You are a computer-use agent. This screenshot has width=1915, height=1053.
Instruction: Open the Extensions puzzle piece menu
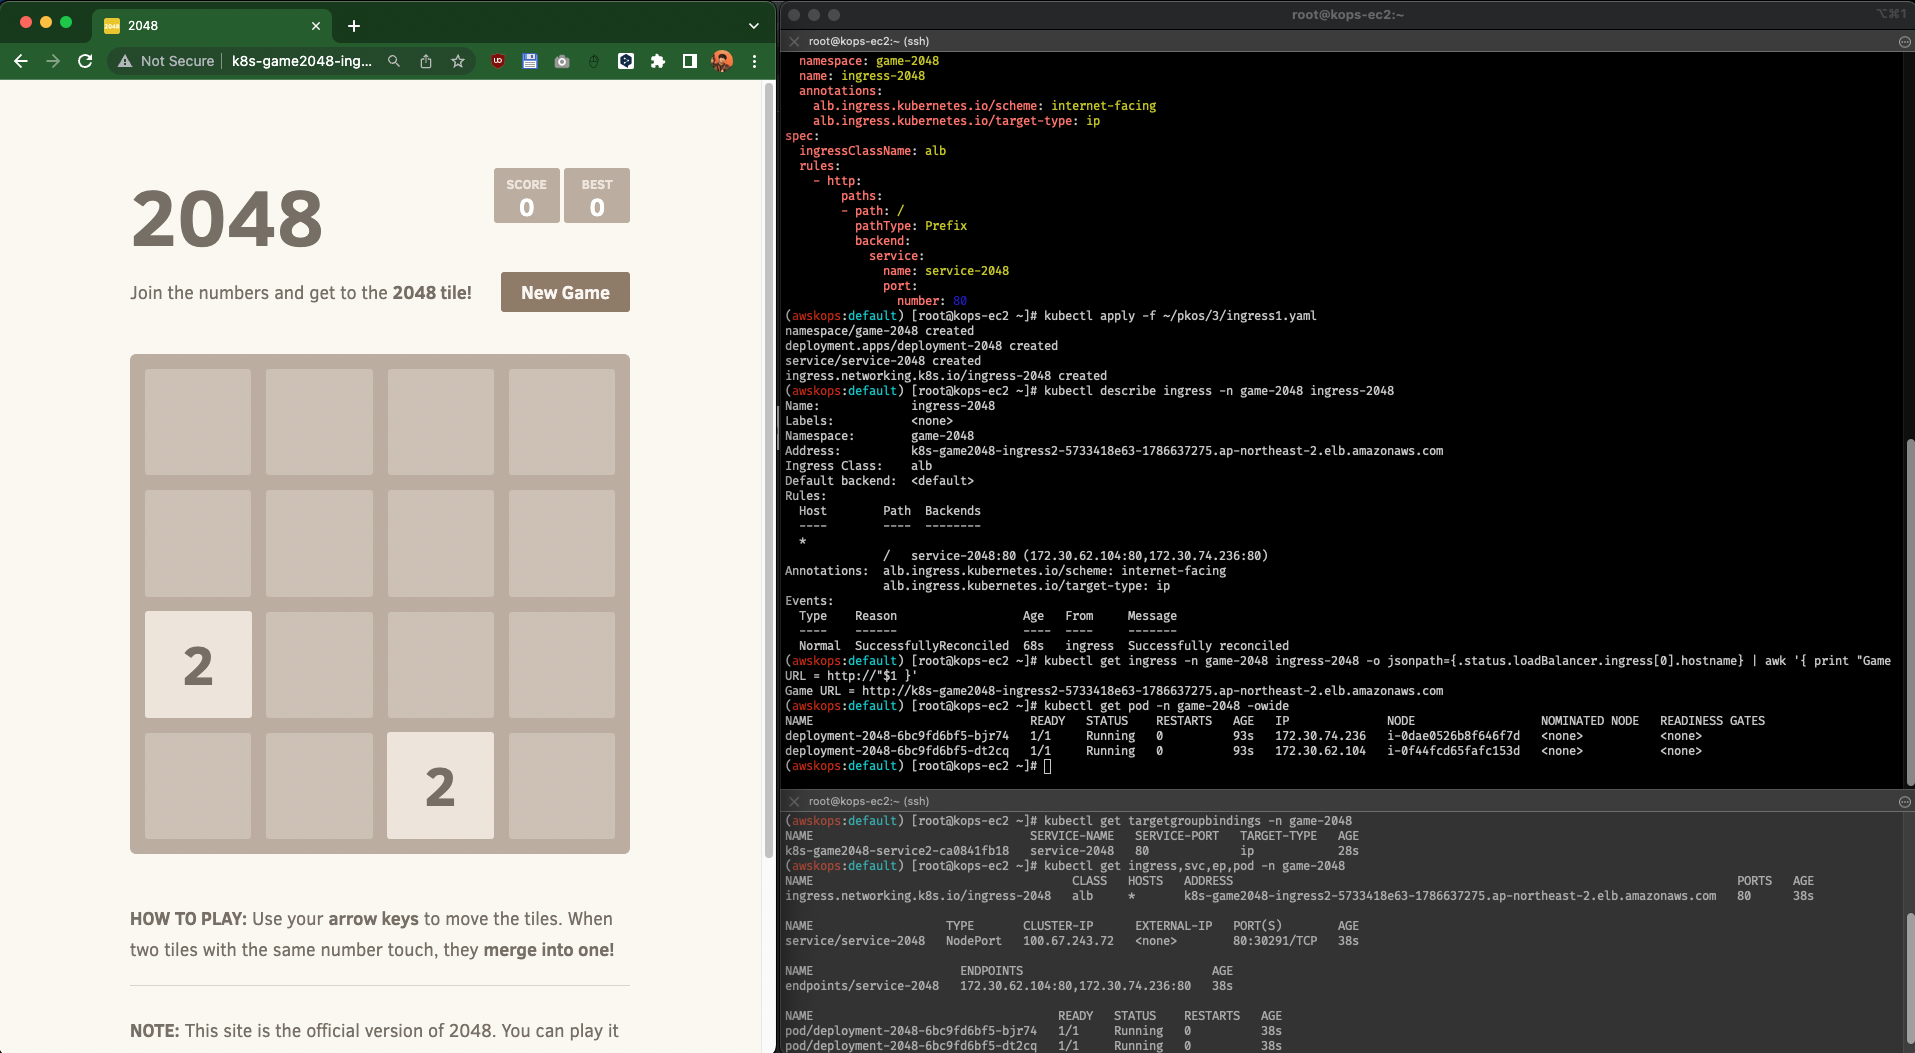coord(658,61)
